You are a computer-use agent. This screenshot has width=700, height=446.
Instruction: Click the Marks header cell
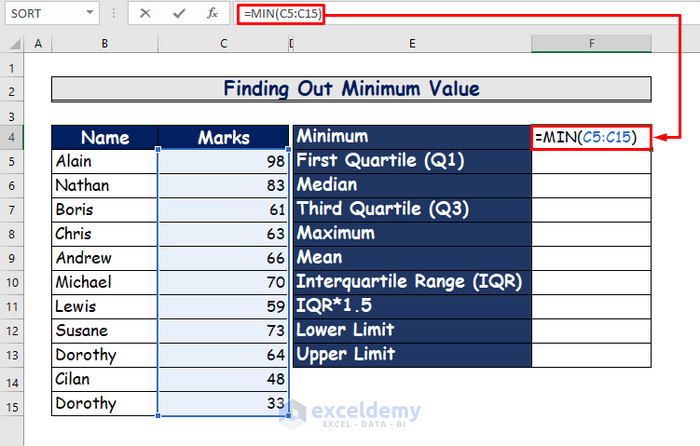point(224,138)
